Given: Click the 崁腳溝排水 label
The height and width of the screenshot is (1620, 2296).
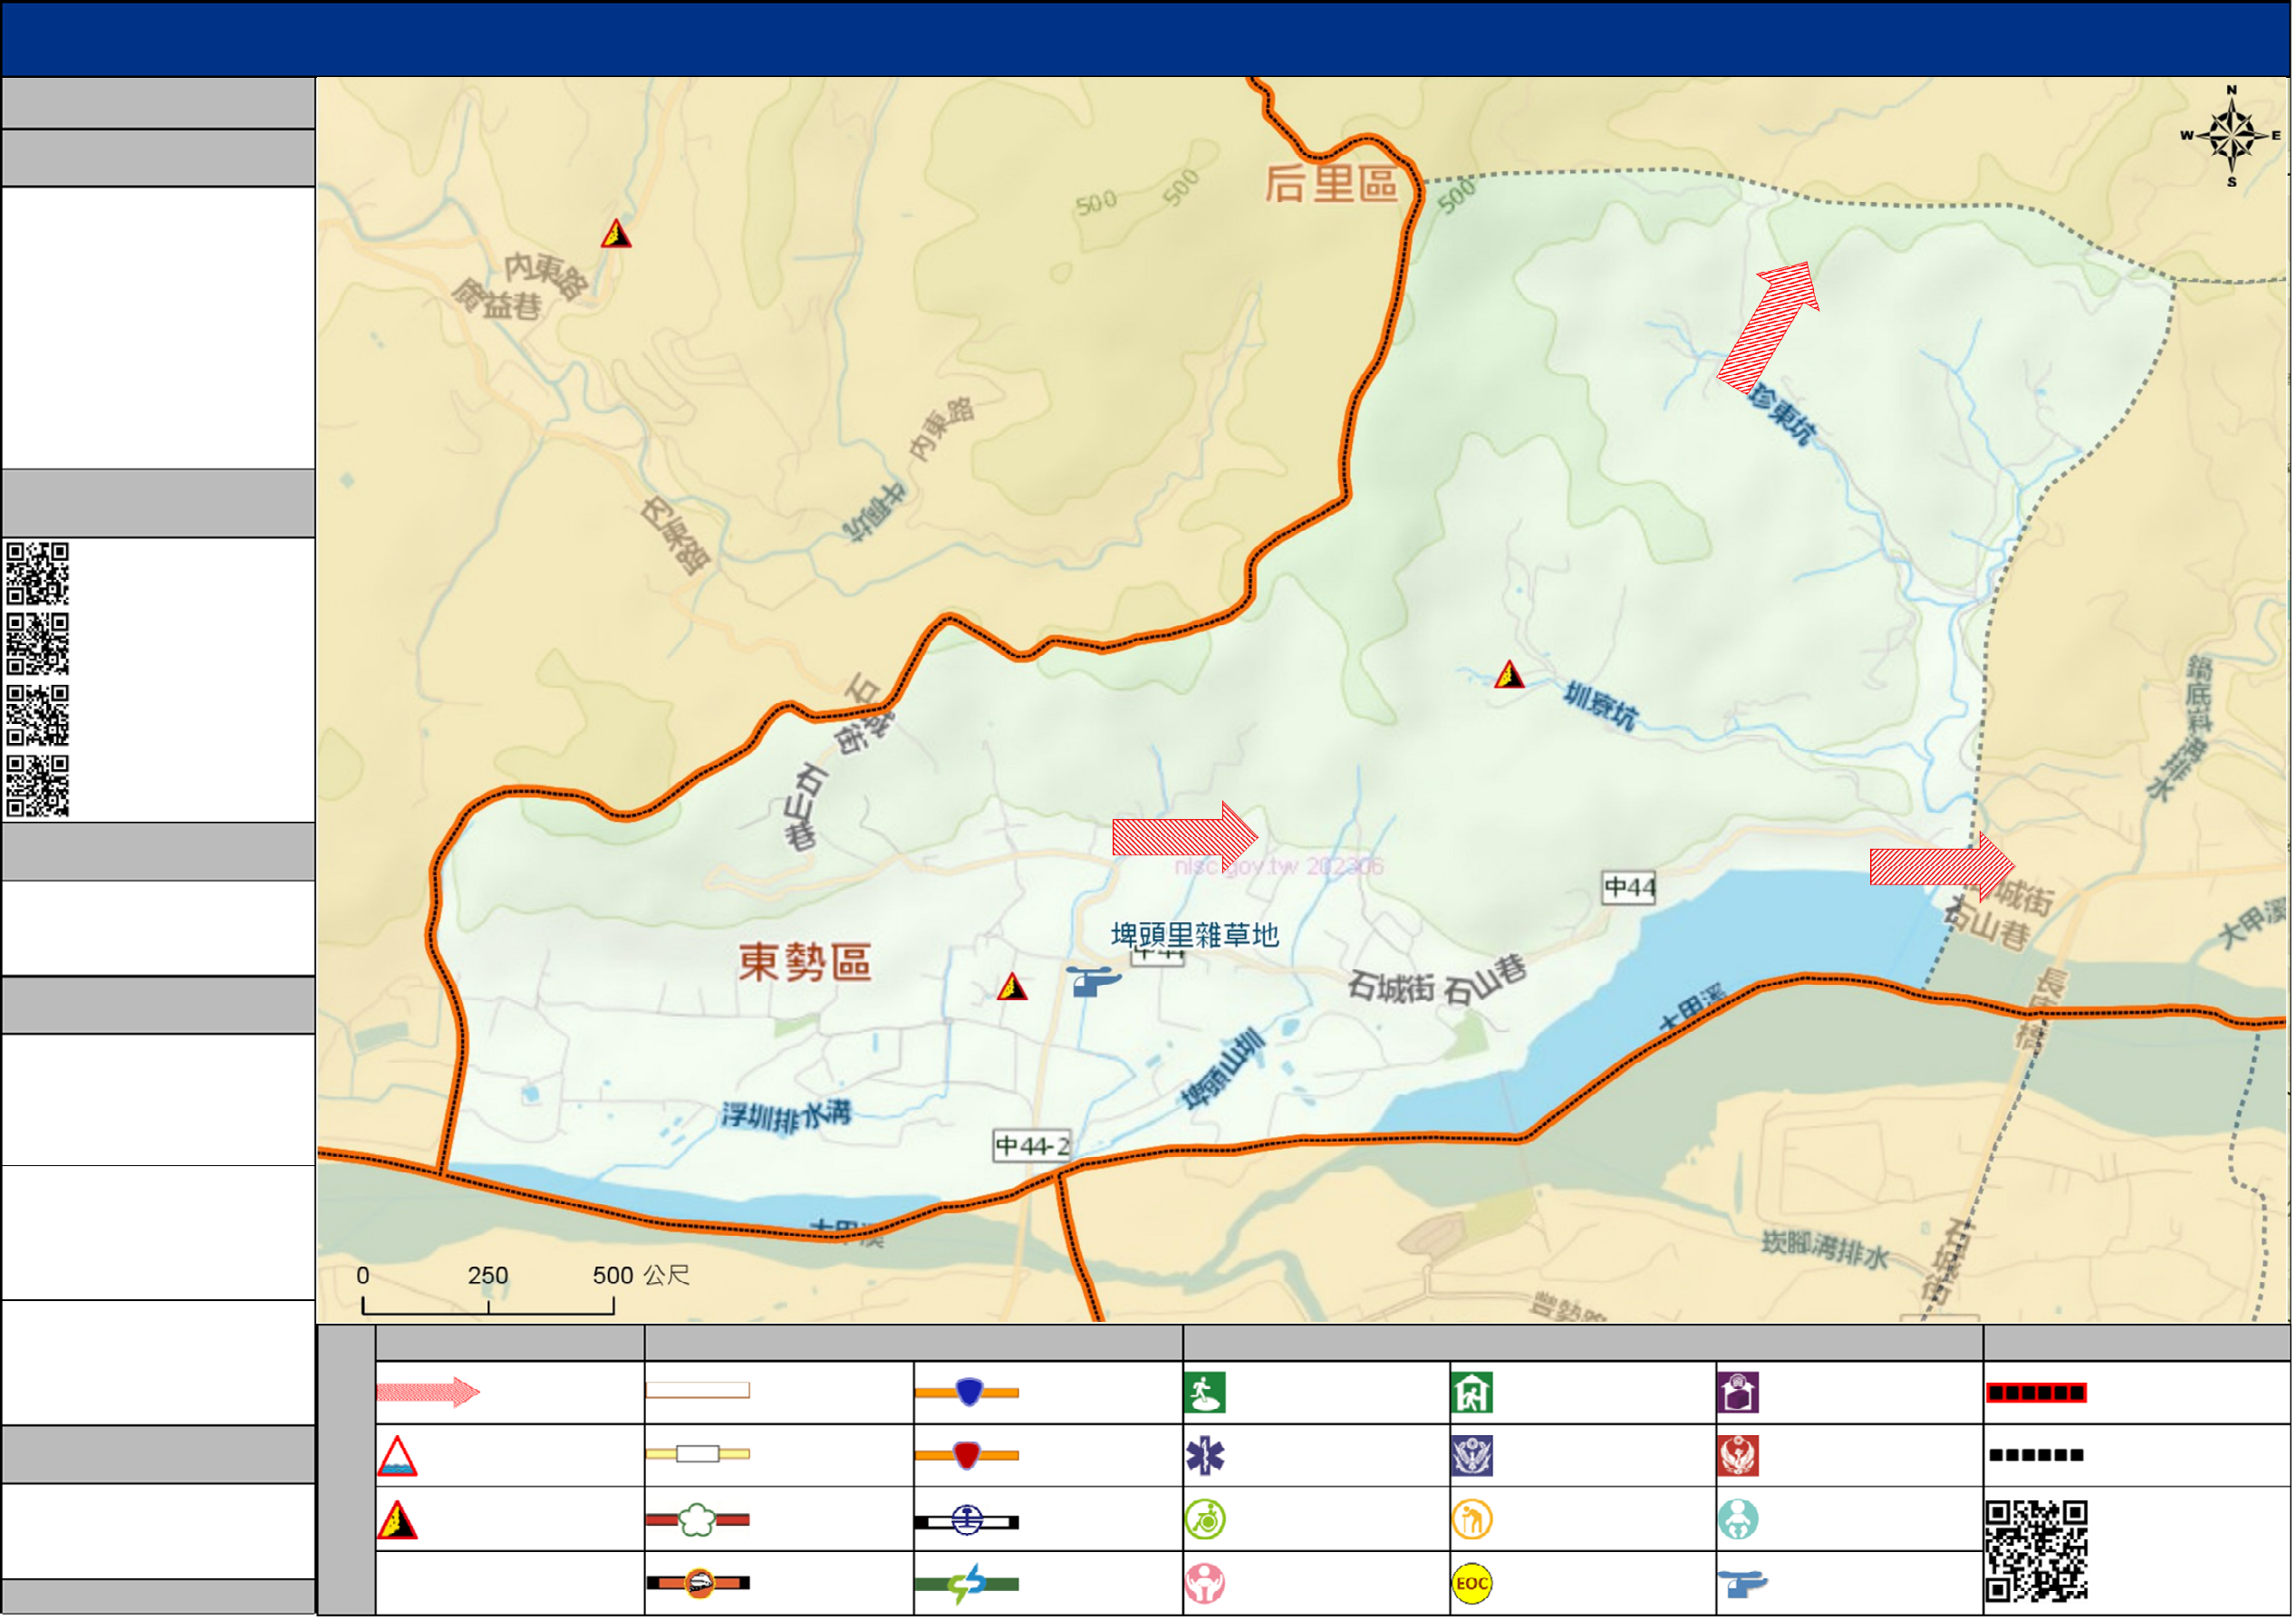Looking at the screenshot, I should coord(1826,1251).
